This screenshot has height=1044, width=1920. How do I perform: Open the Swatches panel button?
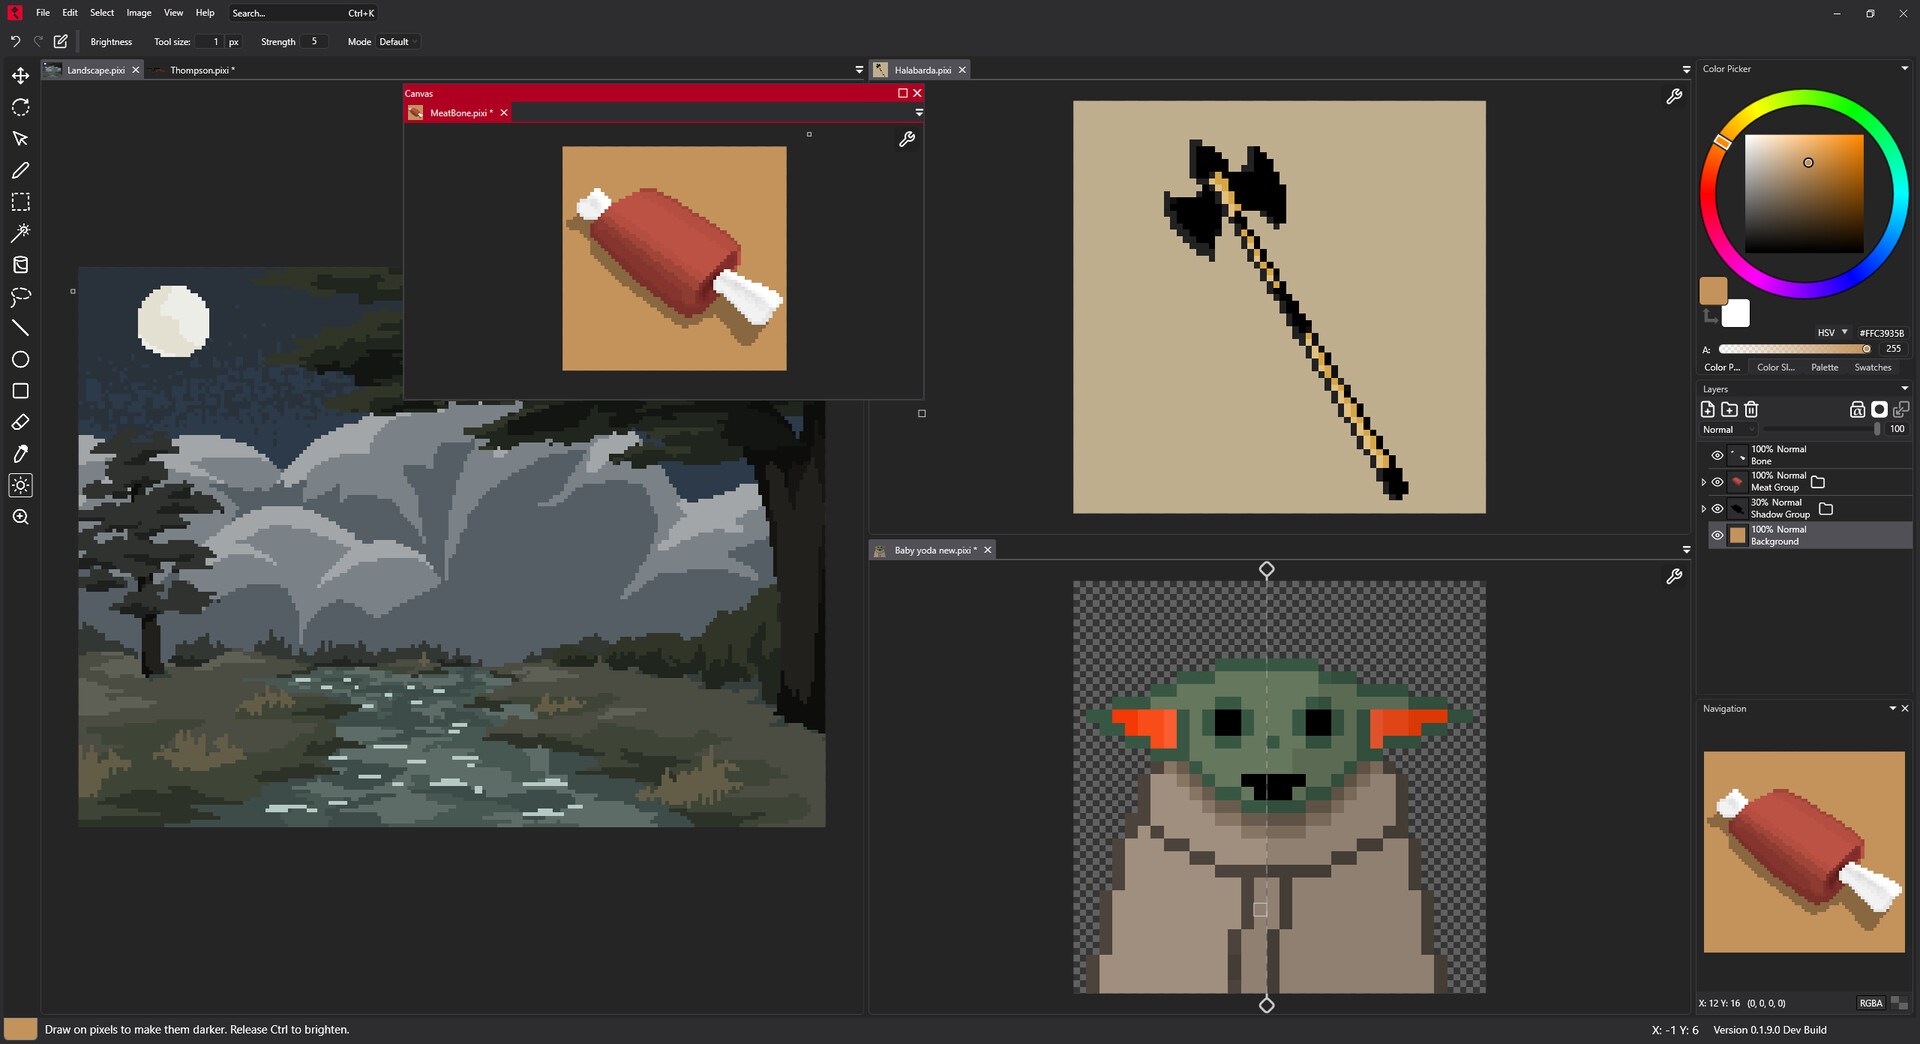pos(1872,367)
